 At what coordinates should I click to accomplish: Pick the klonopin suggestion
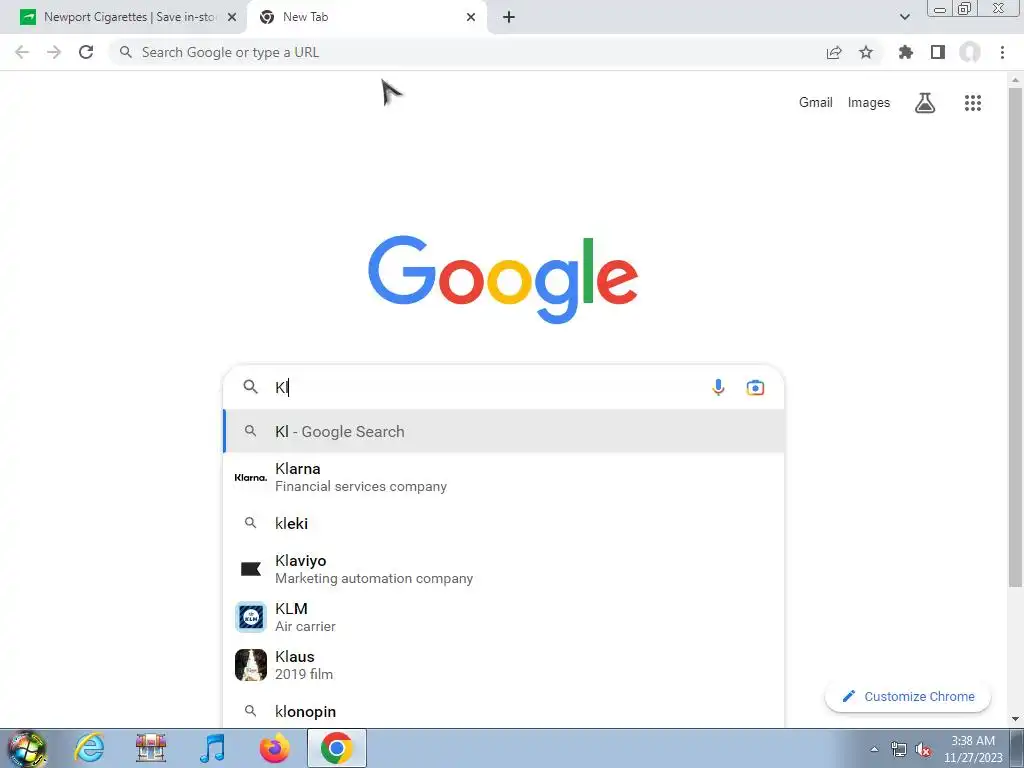click(504, 711)
